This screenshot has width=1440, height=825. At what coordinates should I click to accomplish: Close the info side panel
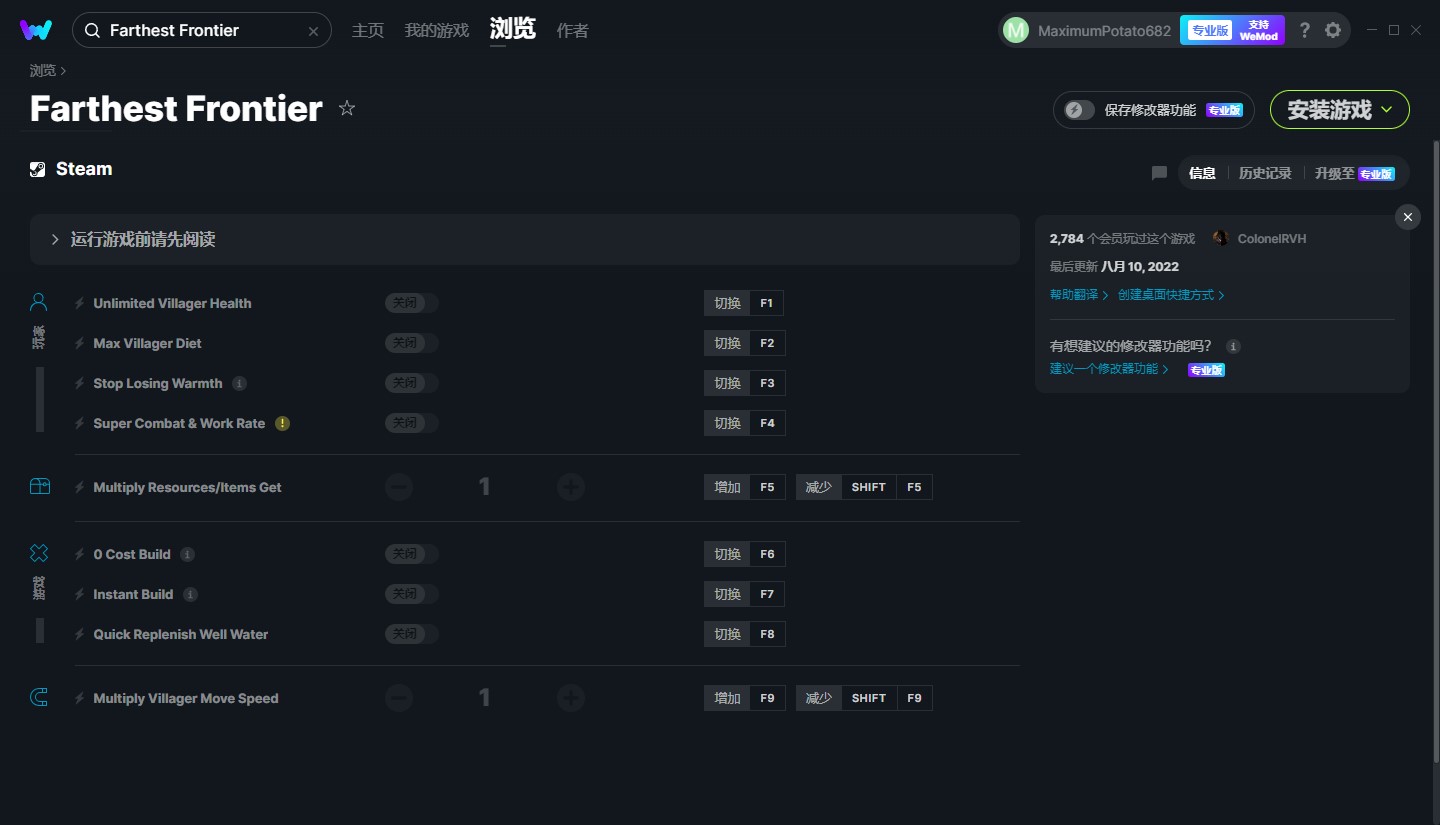tap(1408, 217)
